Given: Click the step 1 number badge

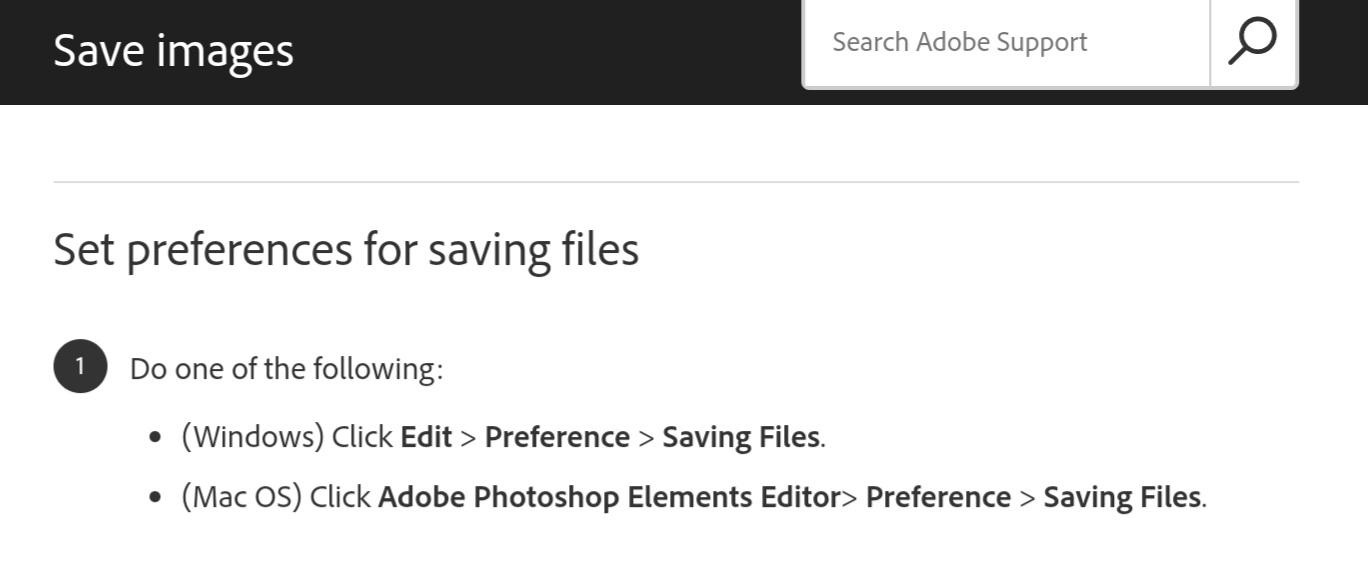Looking at the screenshot, I should tap(80, 367).
